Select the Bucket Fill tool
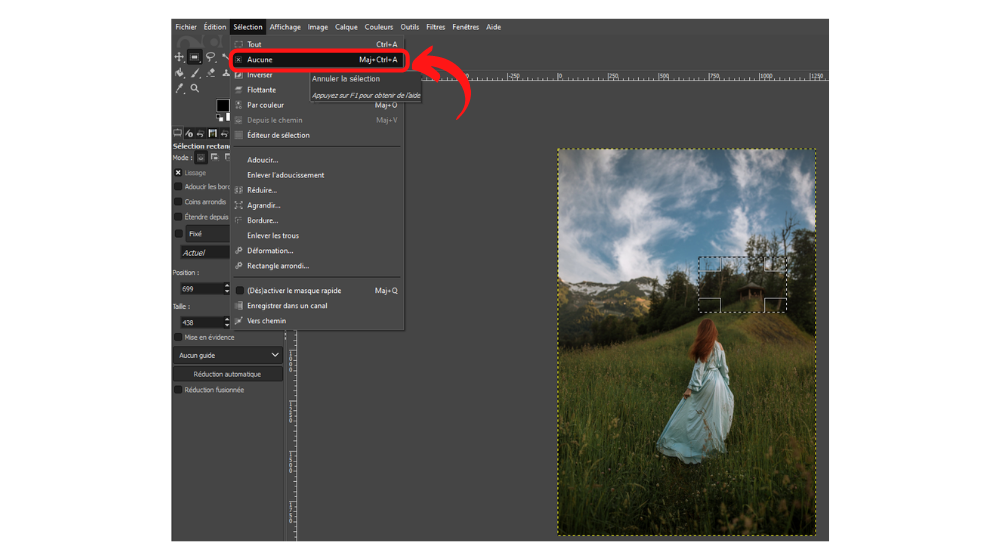 click(x=179, y=73)
